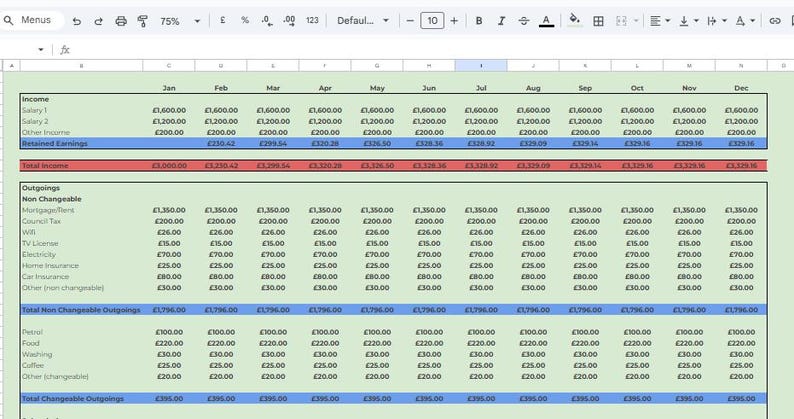Select the Other Income label cell
794x419 pixels.
click(82, 132)
